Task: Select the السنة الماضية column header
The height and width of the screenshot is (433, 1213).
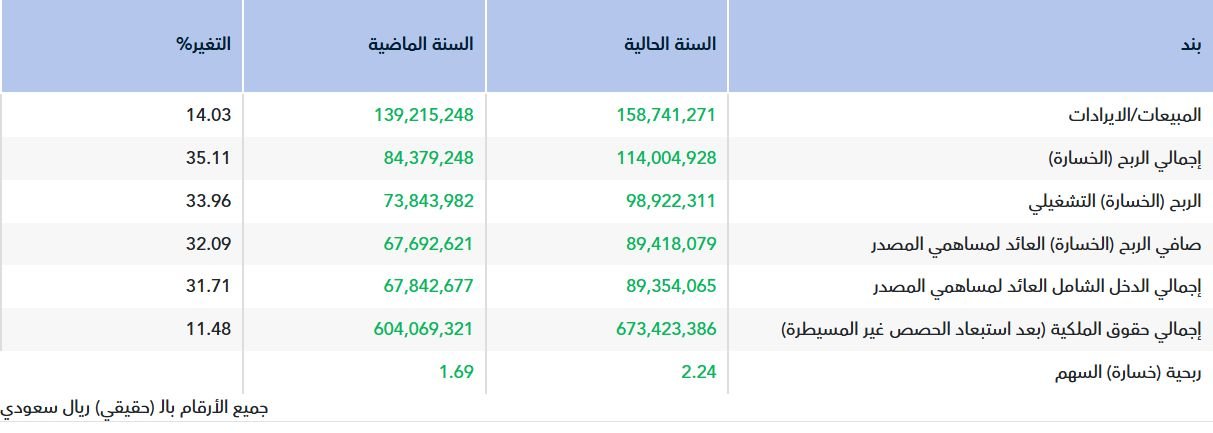Action: click(420, 45)
